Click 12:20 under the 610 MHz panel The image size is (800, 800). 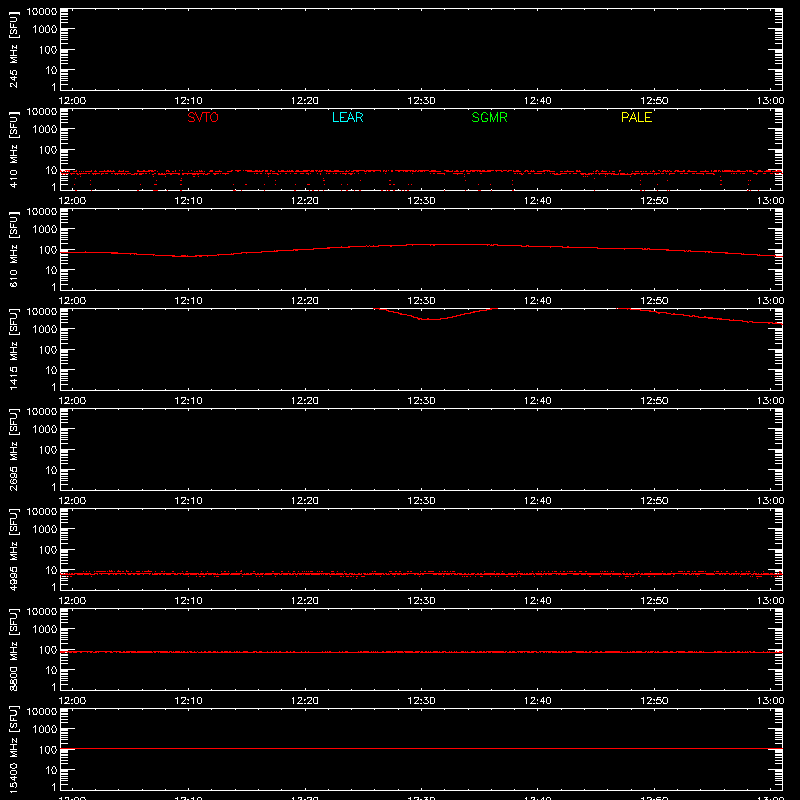click(x=305, y=301)
